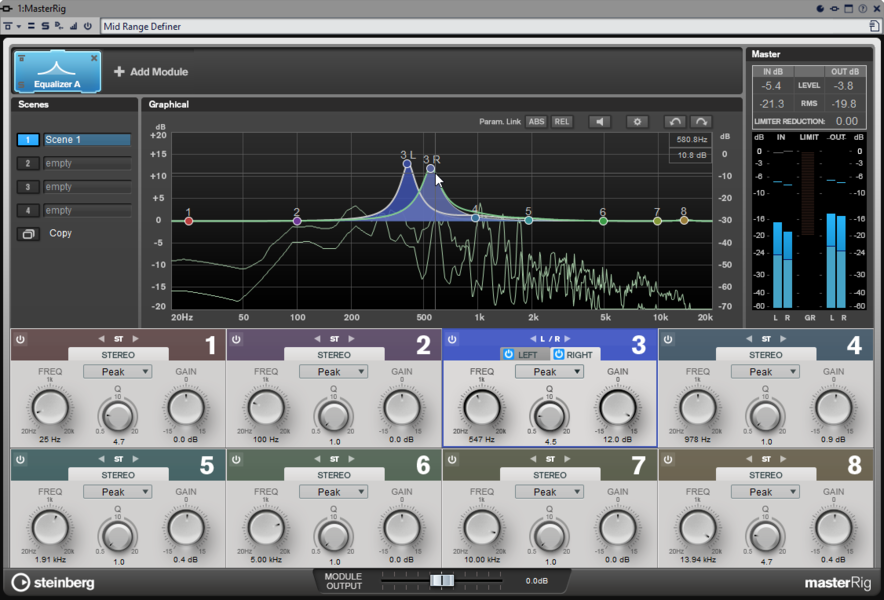Select scene slot 1 button
884x600 pixels.
pos(28,140)
